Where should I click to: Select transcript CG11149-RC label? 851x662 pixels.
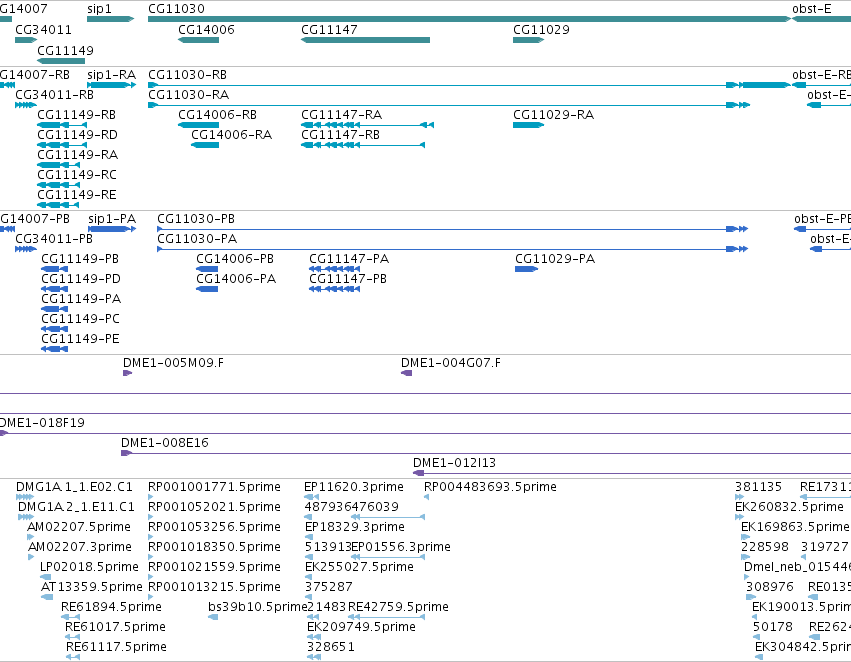click(77, 175)
